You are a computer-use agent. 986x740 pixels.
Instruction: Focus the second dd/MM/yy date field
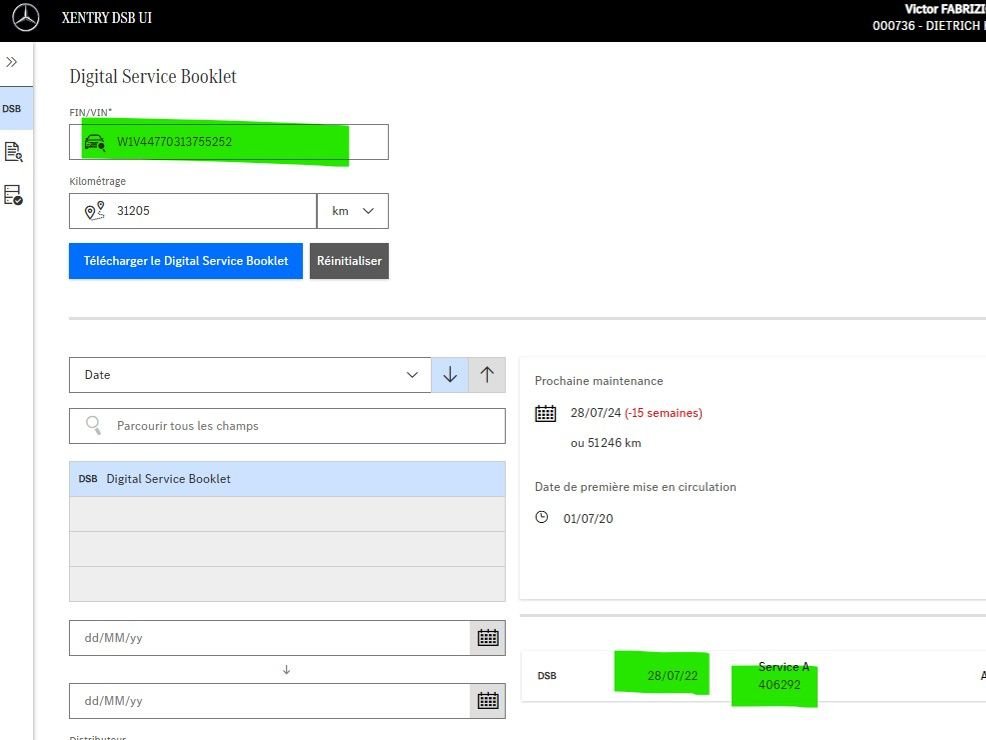pyautogui.click(x=270, y=700)
